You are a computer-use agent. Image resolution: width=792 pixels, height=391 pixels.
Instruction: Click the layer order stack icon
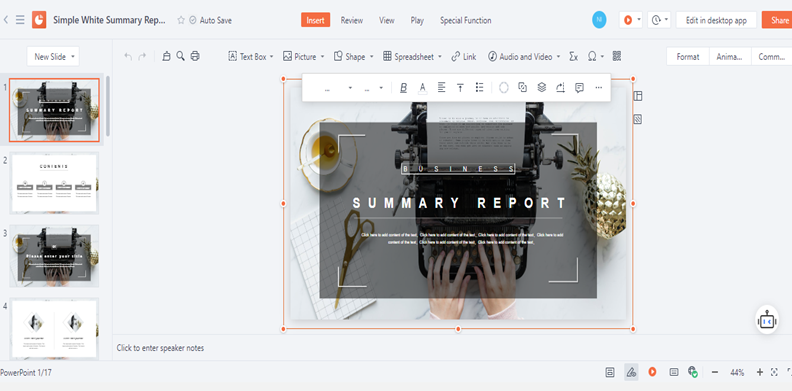(541, 87)
